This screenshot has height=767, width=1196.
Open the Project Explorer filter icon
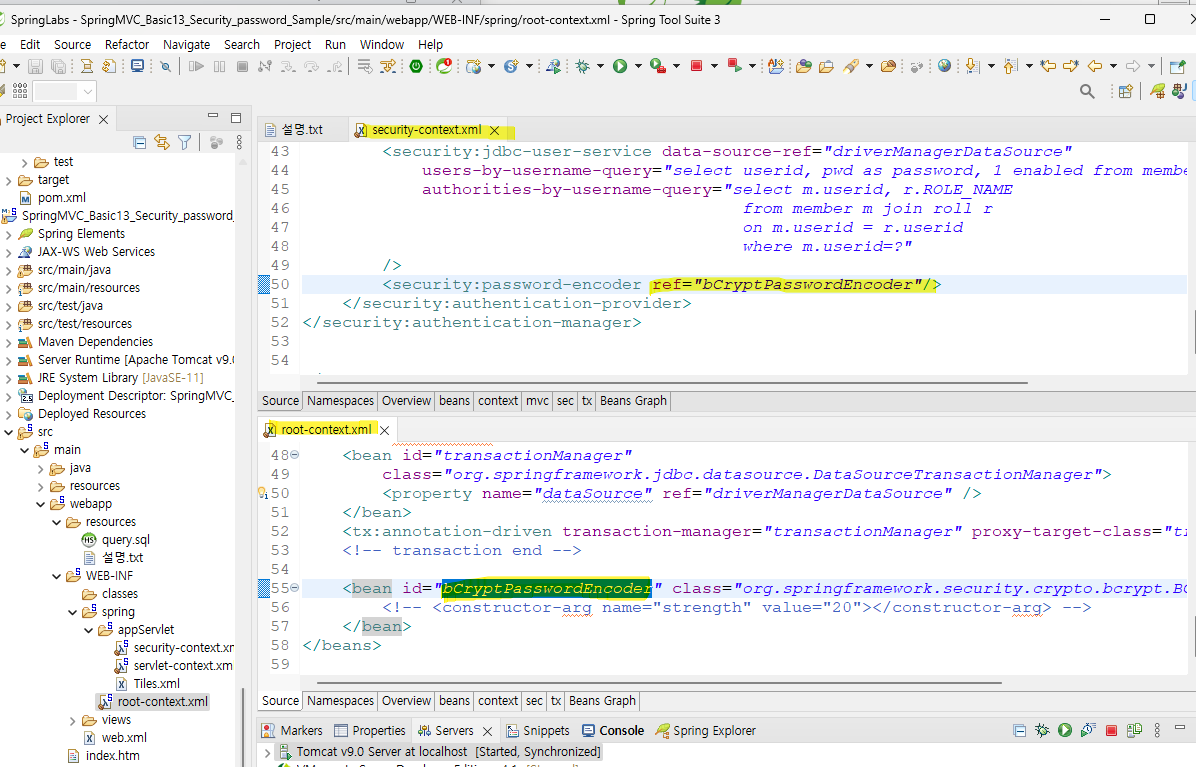click(185, 142)
